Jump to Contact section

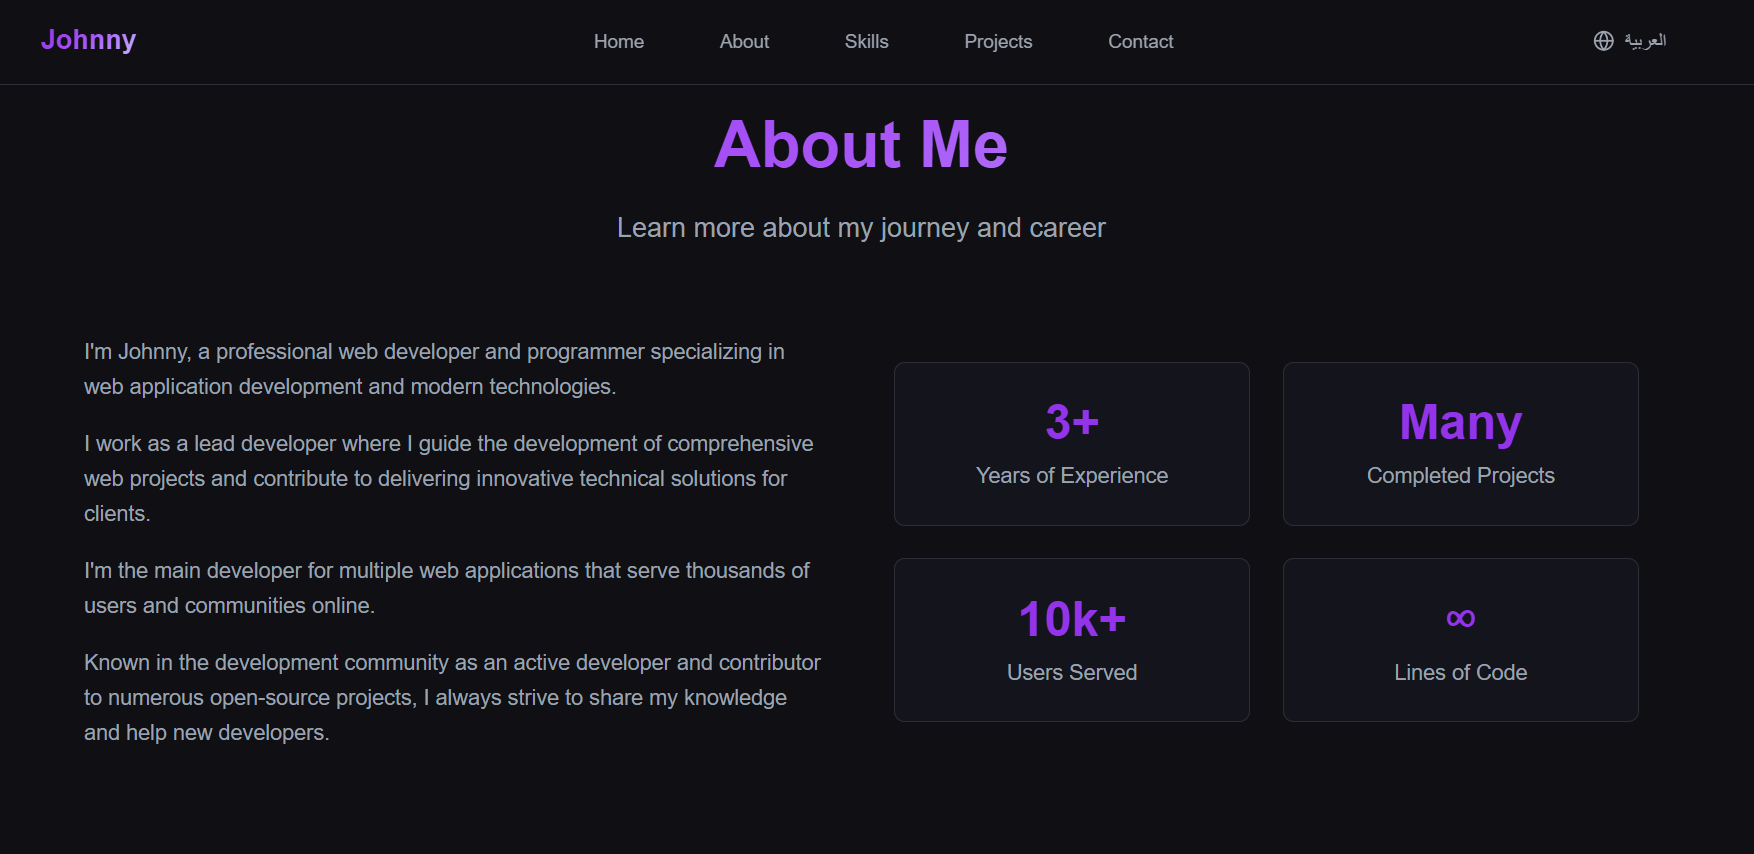click(1140, 42)
